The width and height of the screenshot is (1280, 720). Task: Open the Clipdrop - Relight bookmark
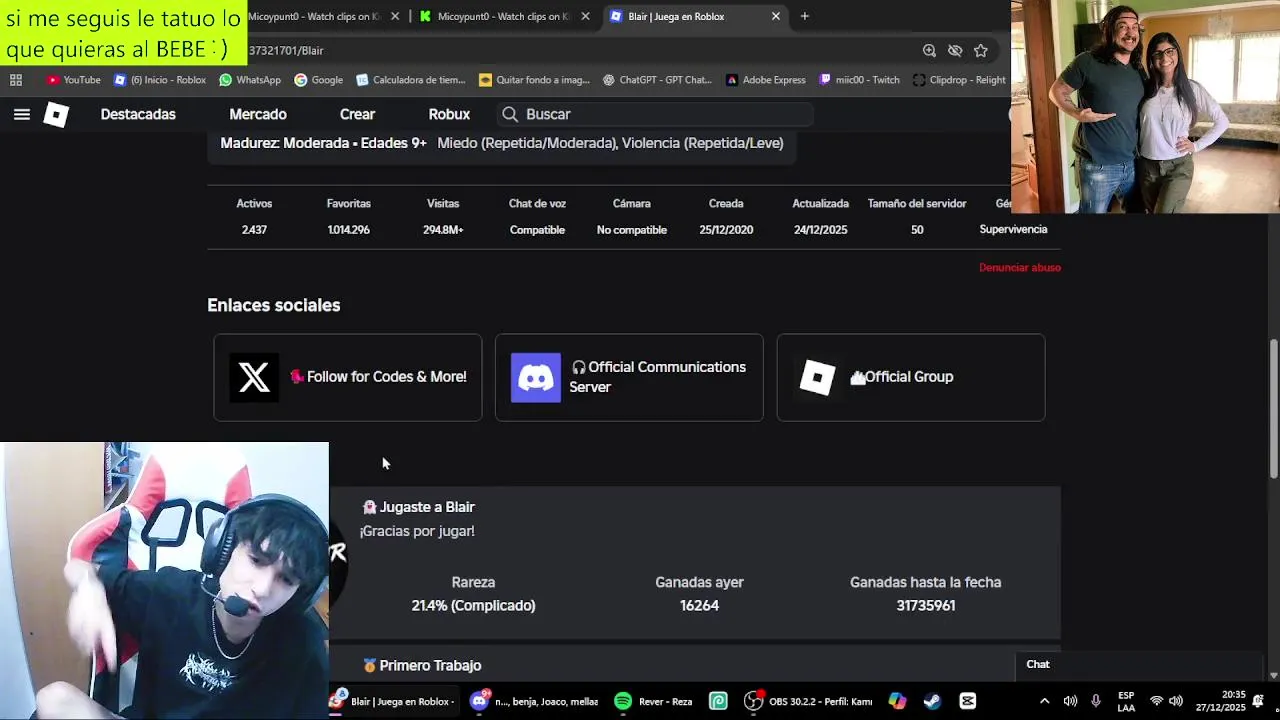(x=959, y=80)
